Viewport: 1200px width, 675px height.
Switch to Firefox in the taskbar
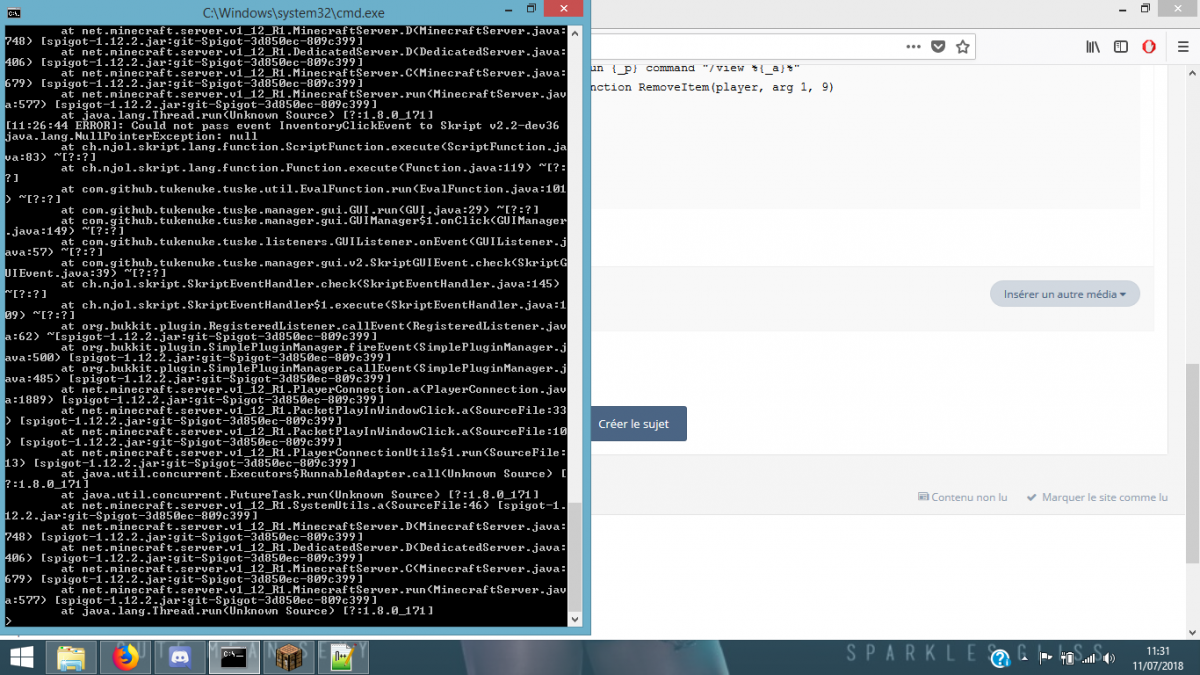click(x=125, y=658)
